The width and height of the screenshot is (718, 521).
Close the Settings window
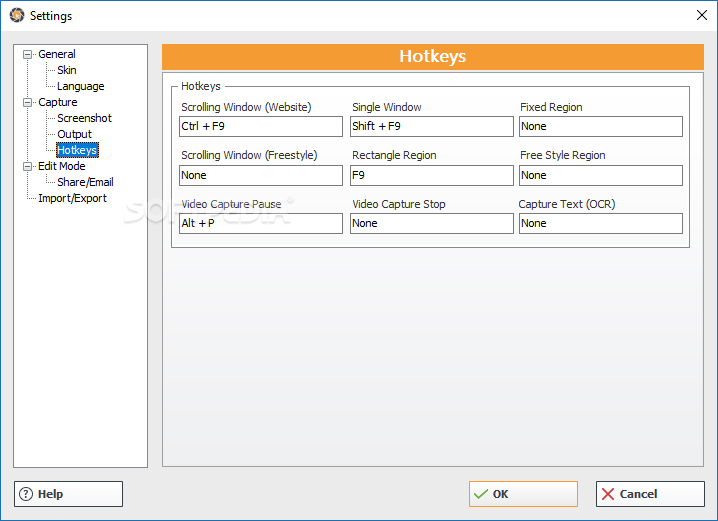(x=702, y=16)
